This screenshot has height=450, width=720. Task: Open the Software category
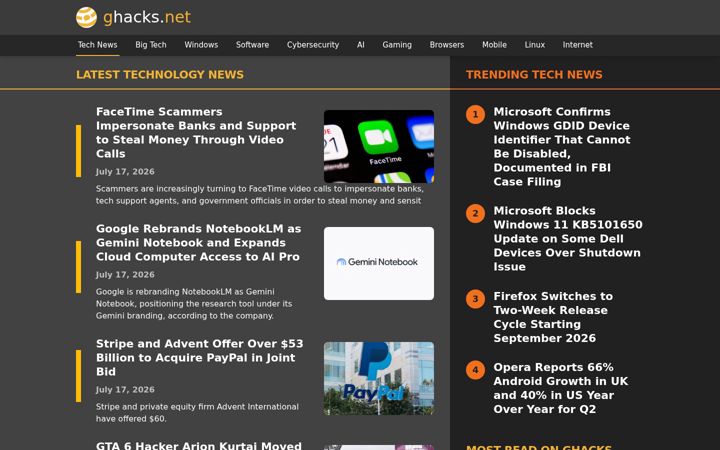(253, 45)
